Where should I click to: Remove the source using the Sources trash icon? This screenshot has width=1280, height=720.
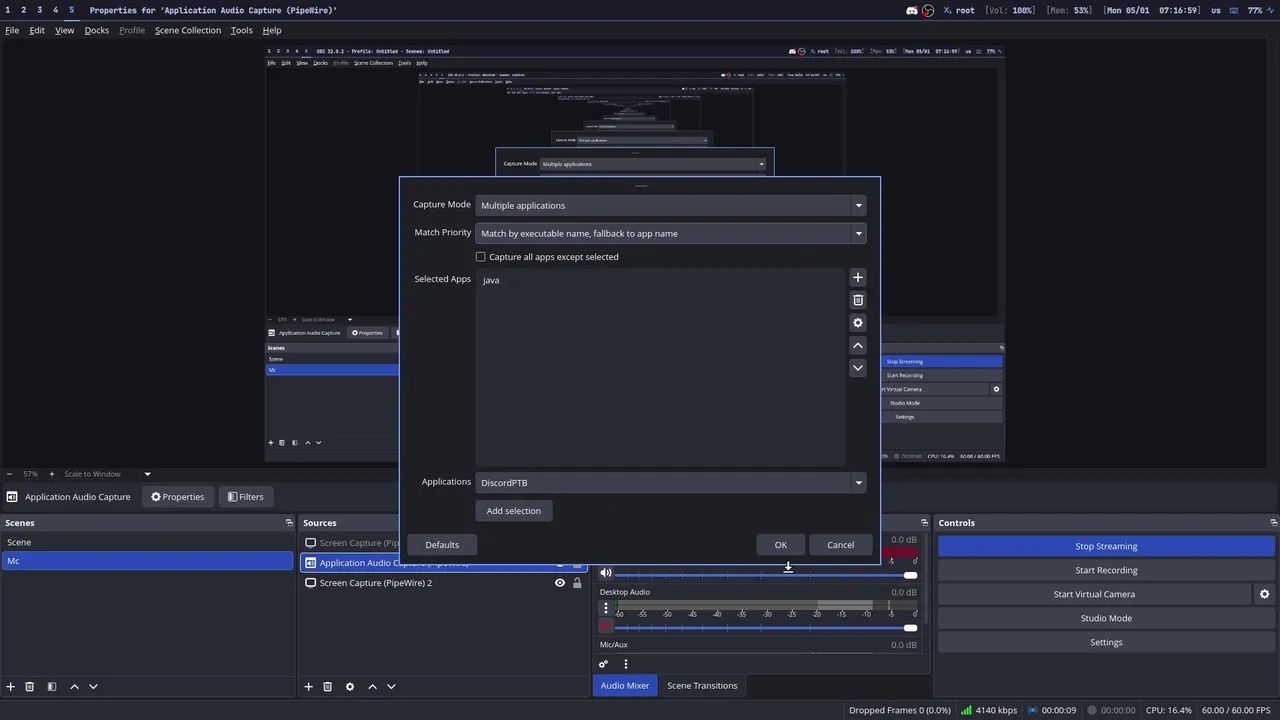[x=327, y=687]
